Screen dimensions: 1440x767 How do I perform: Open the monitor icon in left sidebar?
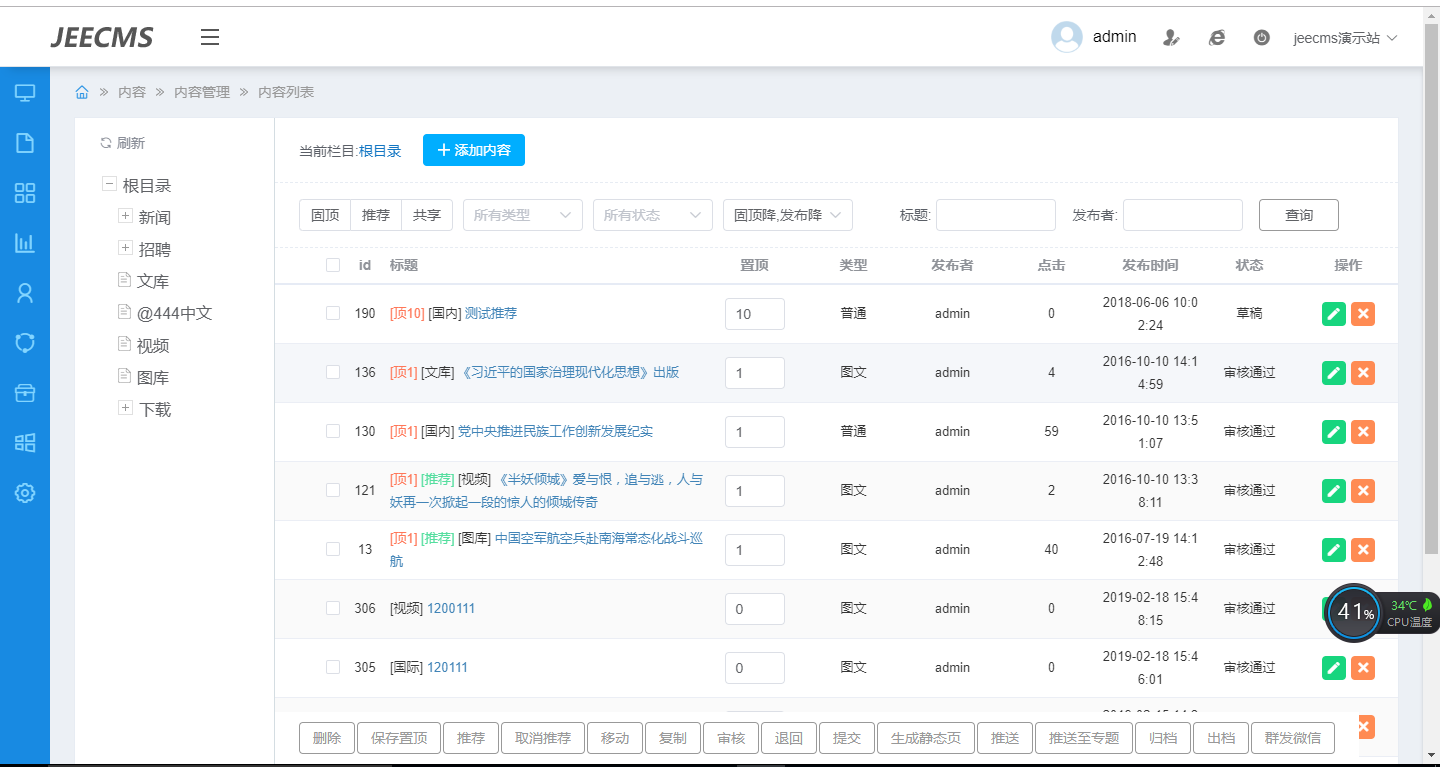[x=25, y=93]
